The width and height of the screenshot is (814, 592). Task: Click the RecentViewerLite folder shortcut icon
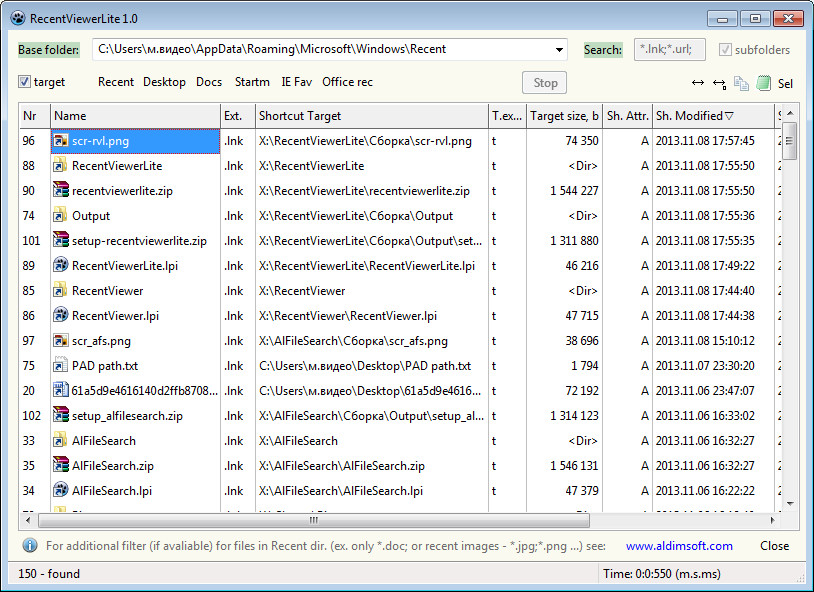[61, 166]
